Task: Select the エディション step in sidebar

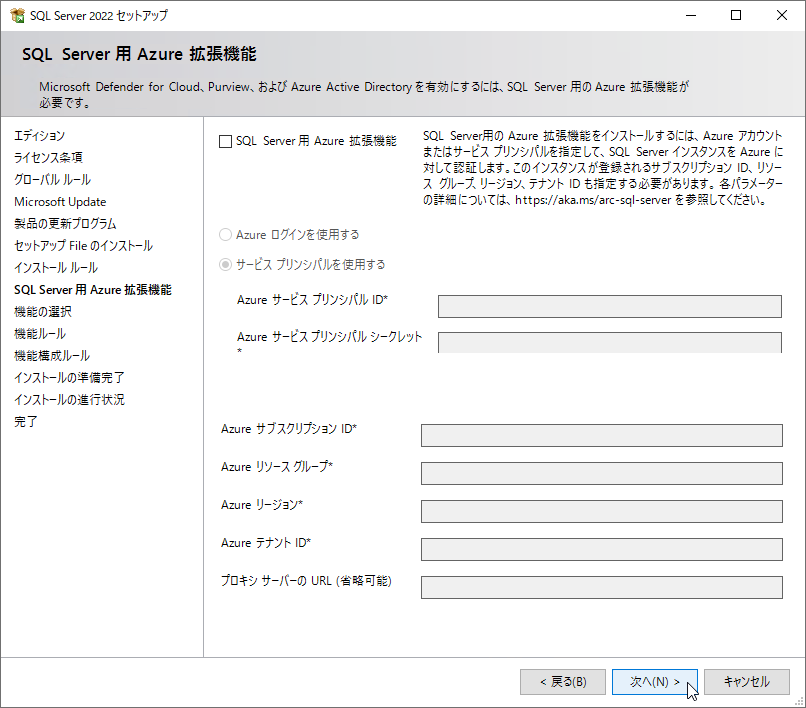Action: pos(40,136)
